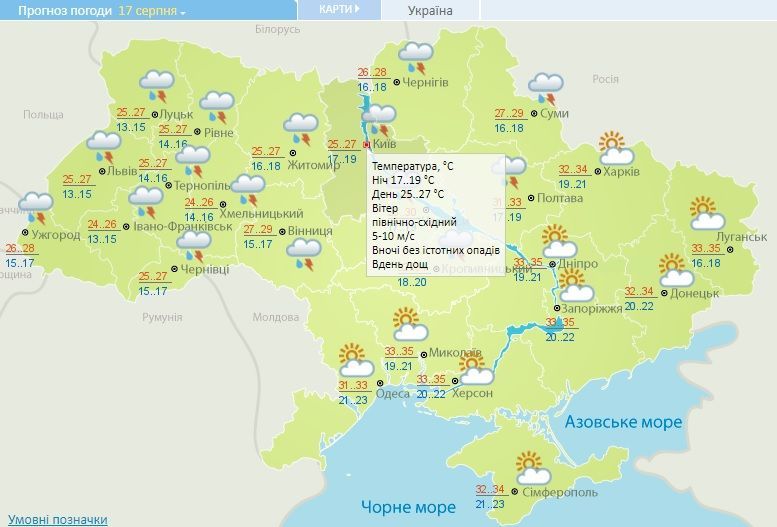Select the Одеса city marker dot
The height and width of the screenshot is (527, 777).
click(380, 383)
